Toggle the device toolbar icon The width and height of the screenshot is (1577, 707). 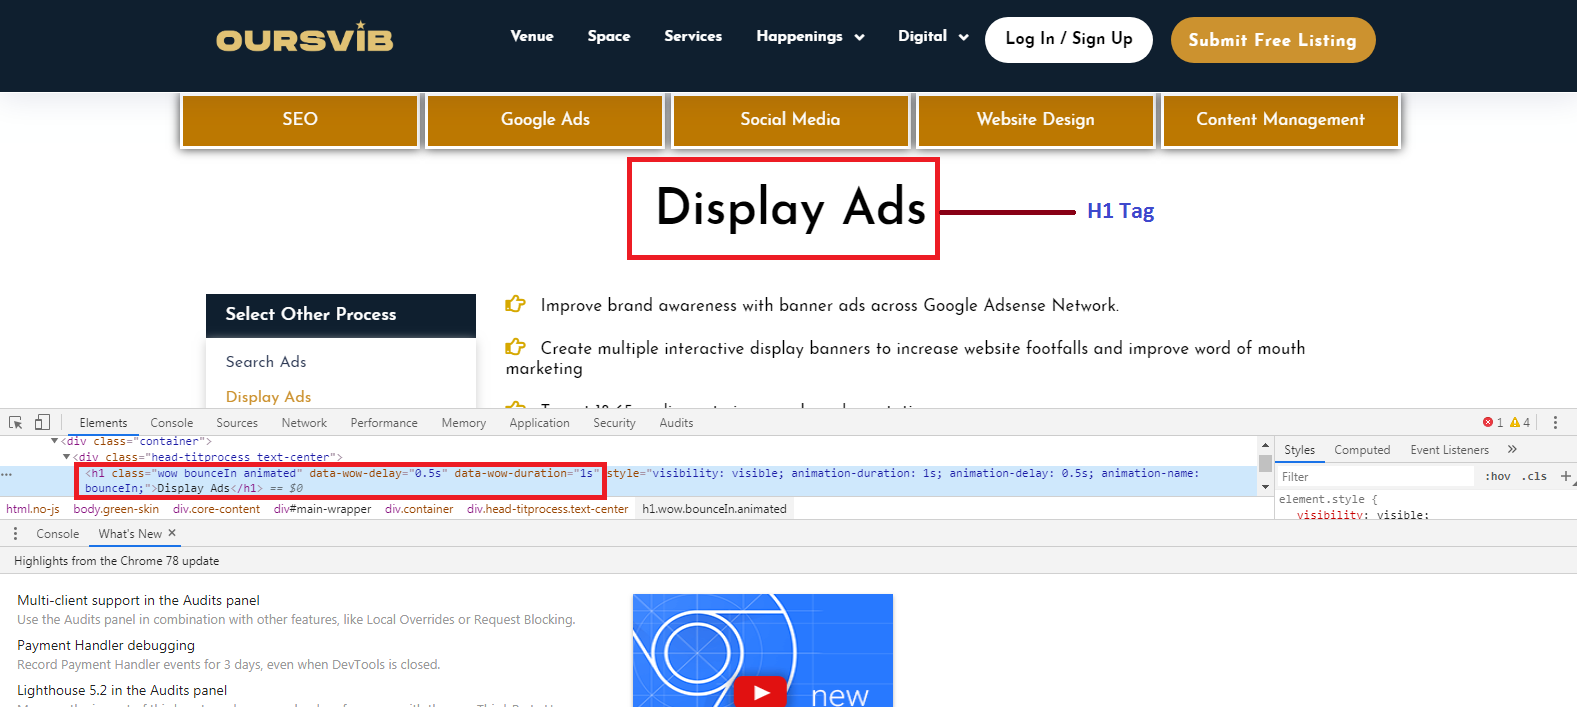[x=42, y=423]
